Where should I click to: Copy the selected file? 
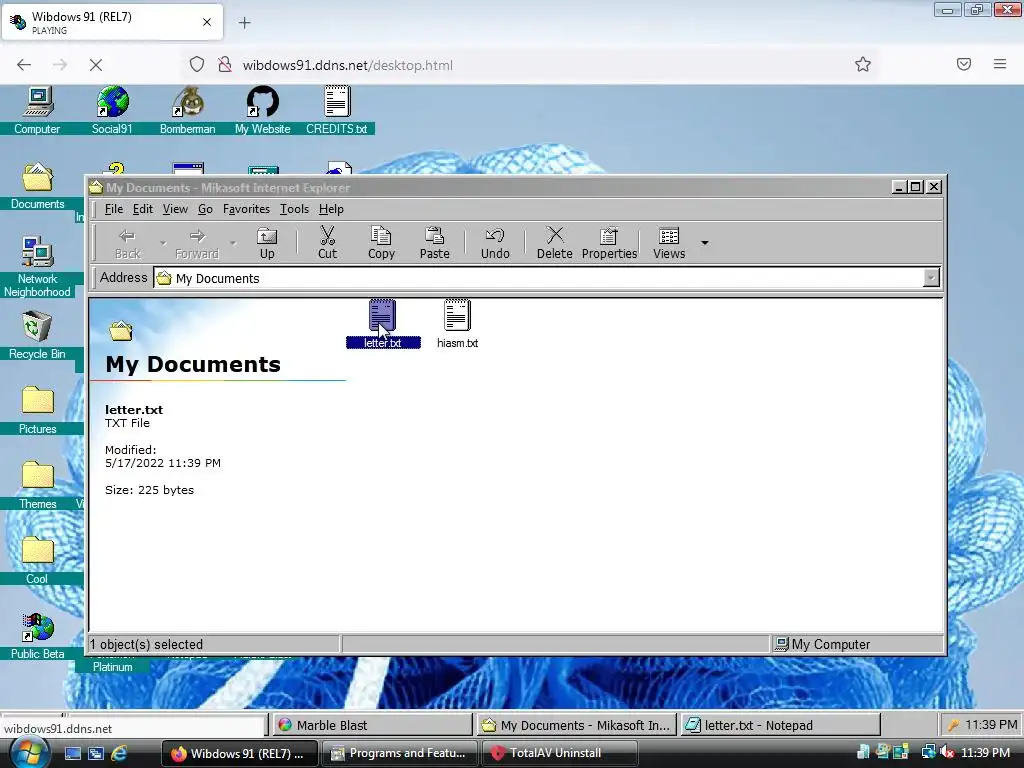tap(381, 243)
